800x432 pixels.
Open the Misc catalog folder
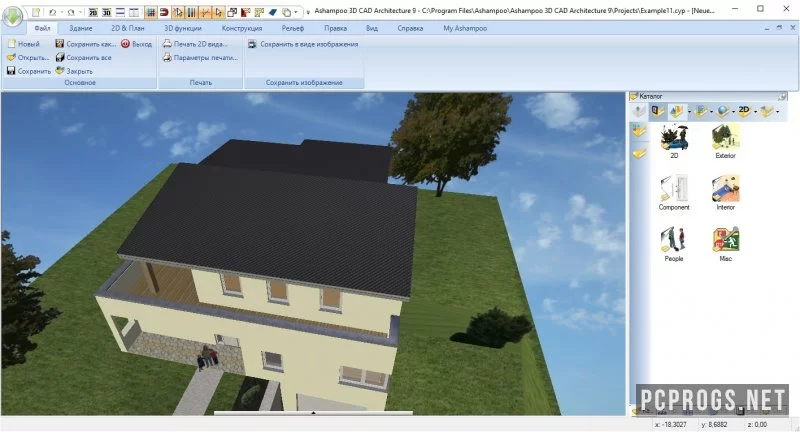[725, 244]
